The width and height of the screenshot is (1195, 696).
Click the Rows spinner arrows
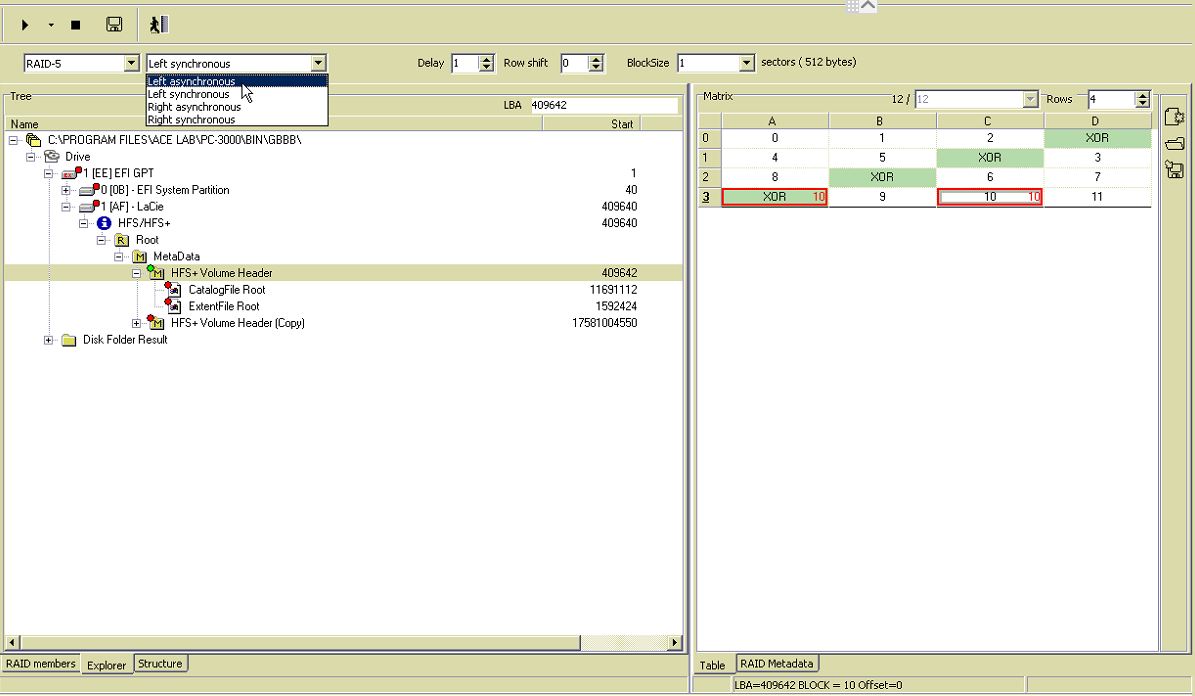pos(1142,99)
